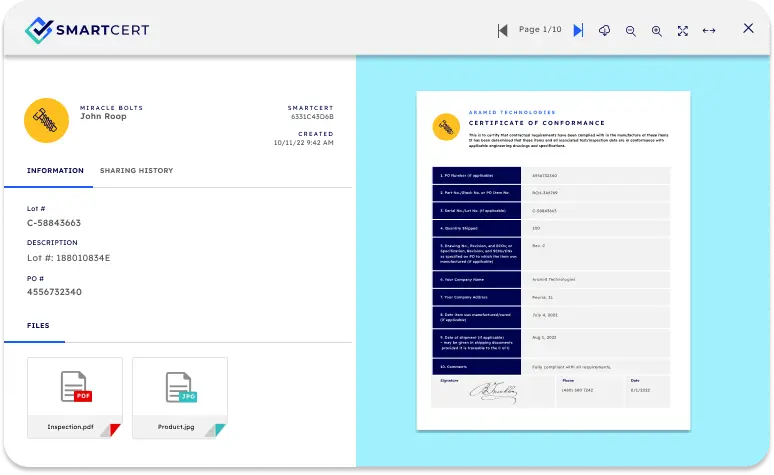Click SmartCert ID '6331C43D6B'
The image size is (774, 475).
coord(312,117)
